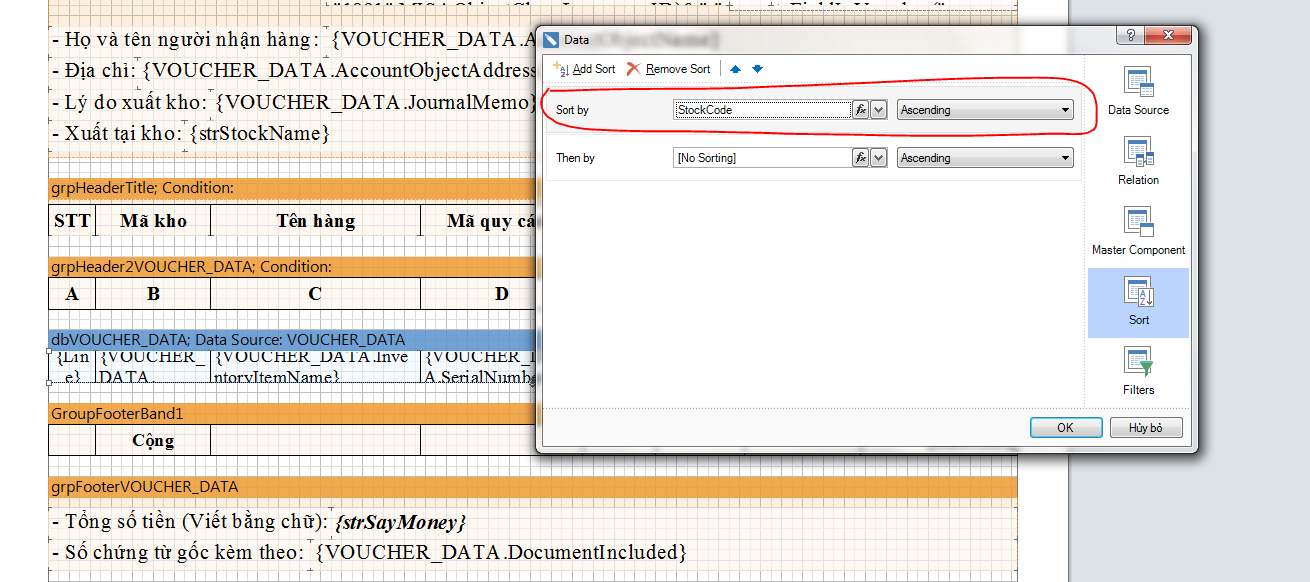Open expression editor for Sort by row
Screen dimensions: 1310x582
860,110
